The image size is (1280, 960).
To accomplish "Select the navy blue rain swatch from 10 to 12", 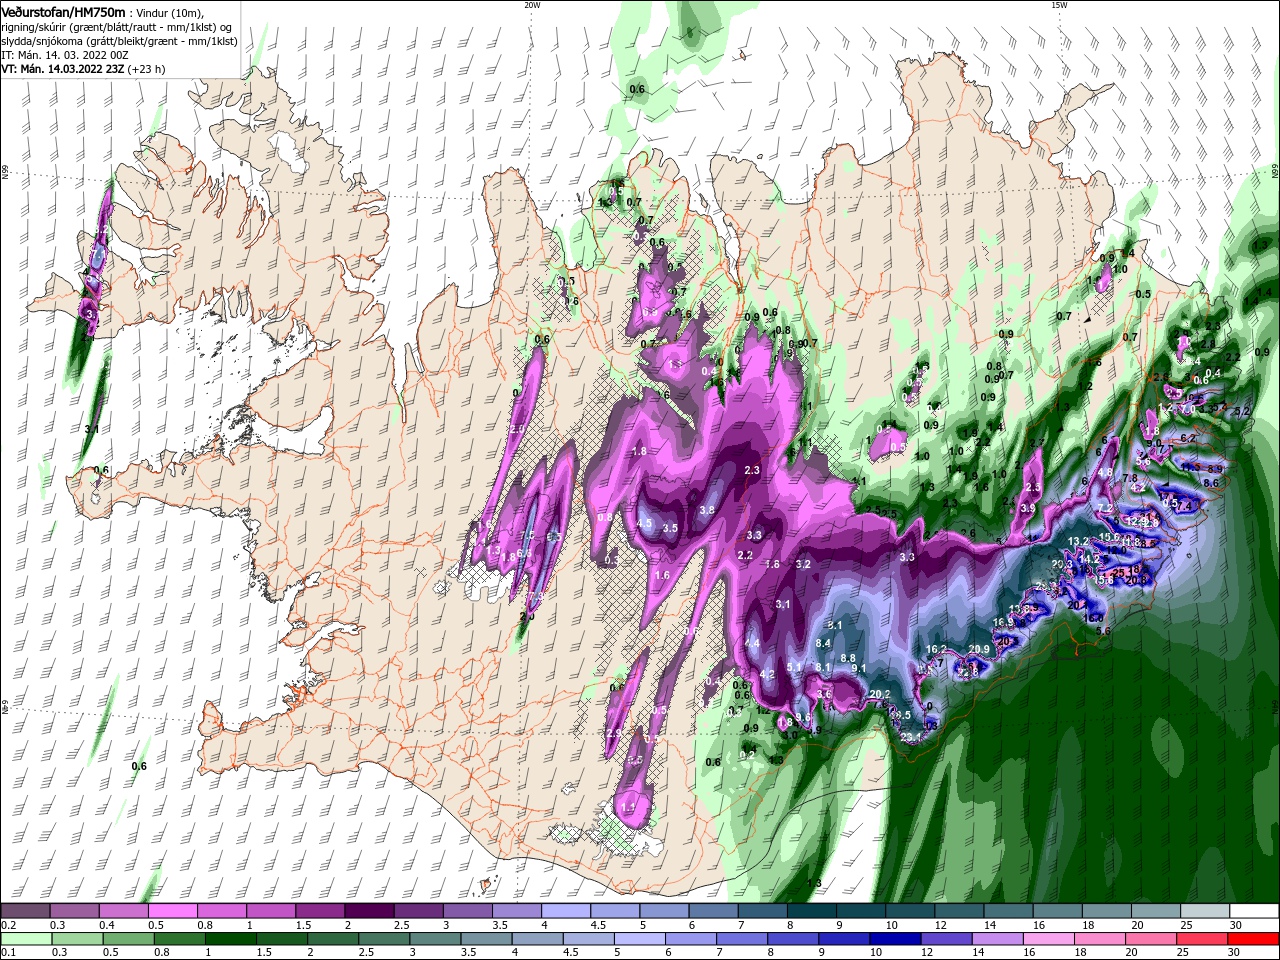I will 896,939.
